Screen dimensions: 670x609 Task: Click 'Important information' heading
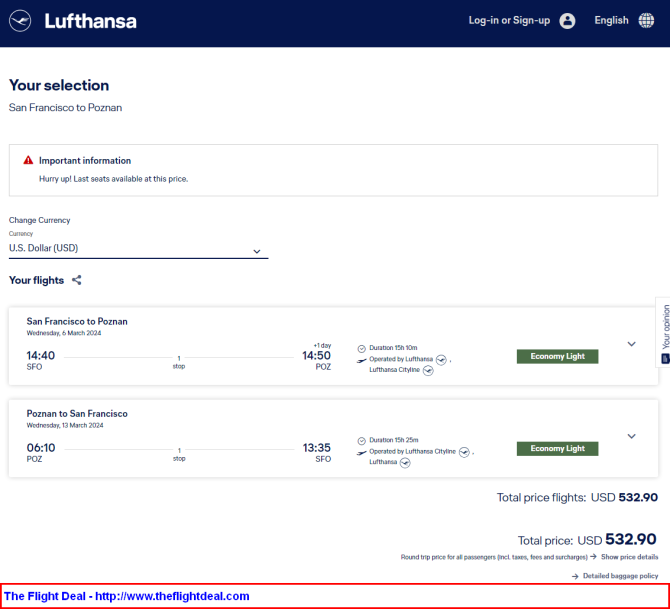click(x=85, y=161)
